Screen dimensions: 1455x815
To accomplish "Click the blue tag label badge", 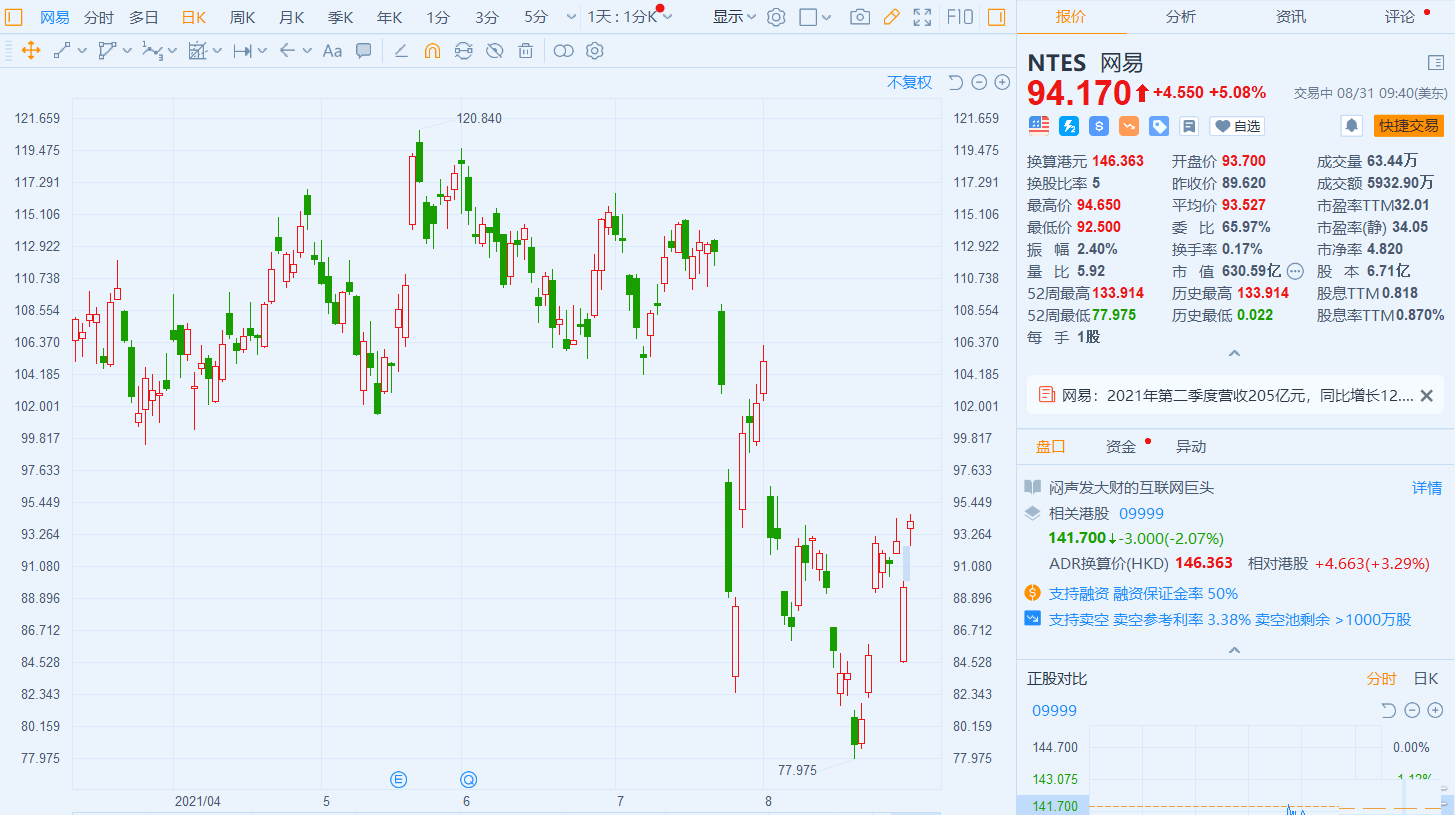I will pyautogui.click(x=1159, y=126).
